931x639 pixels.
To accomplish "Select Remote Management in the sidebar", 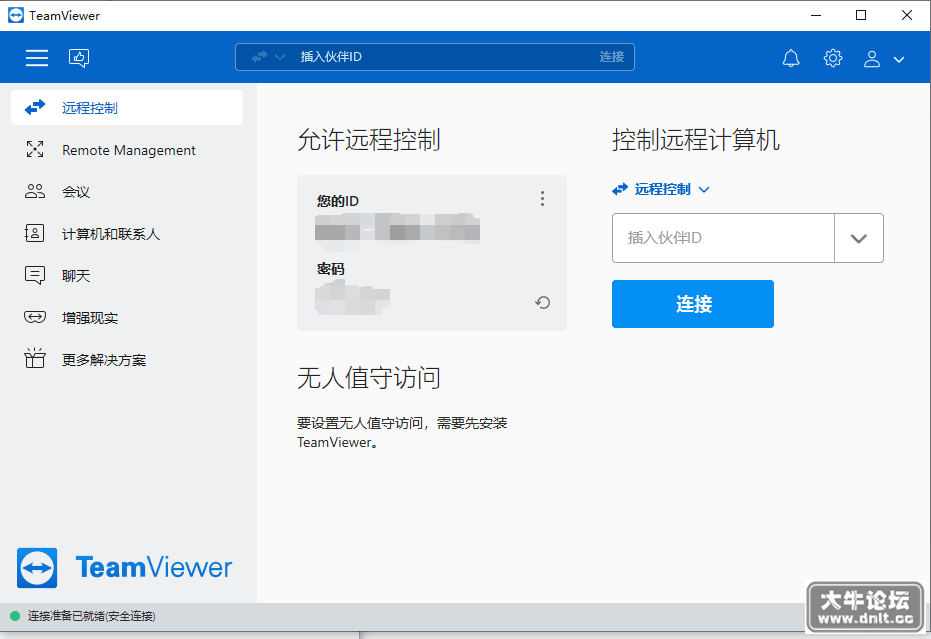I will [127, 150].
